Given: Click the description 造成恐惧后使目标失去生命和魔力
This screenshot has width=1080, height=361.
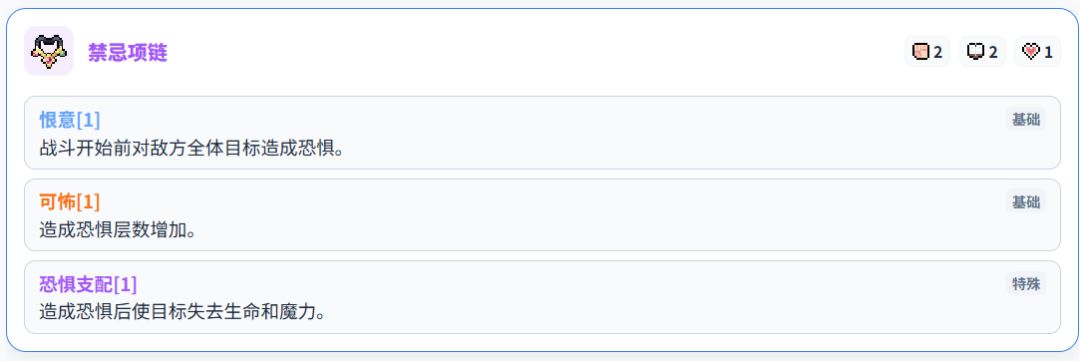Looking at the screenshot, I should 182,312.
